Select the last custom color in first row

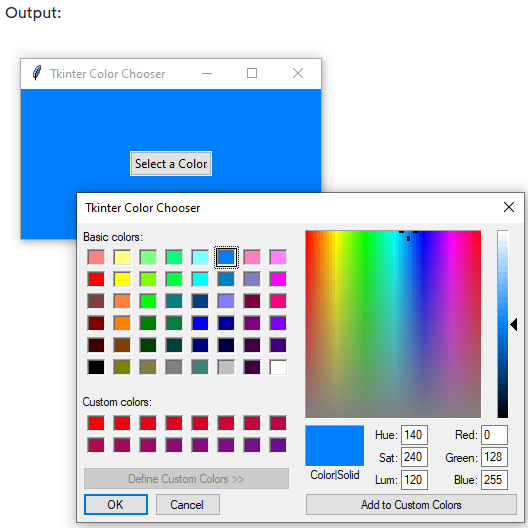[x=278, y=423]
